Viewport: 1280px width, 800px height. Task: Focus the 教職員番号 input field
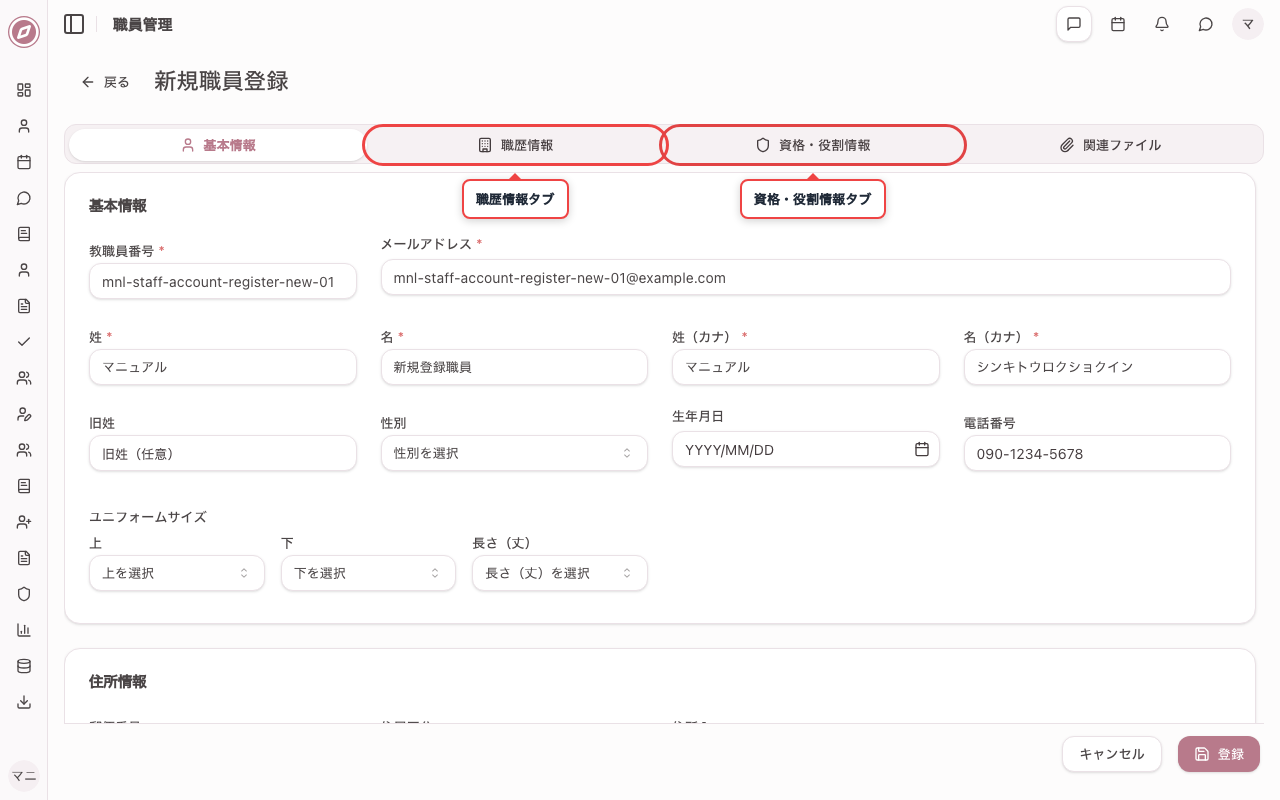click(x=223, y=282)
